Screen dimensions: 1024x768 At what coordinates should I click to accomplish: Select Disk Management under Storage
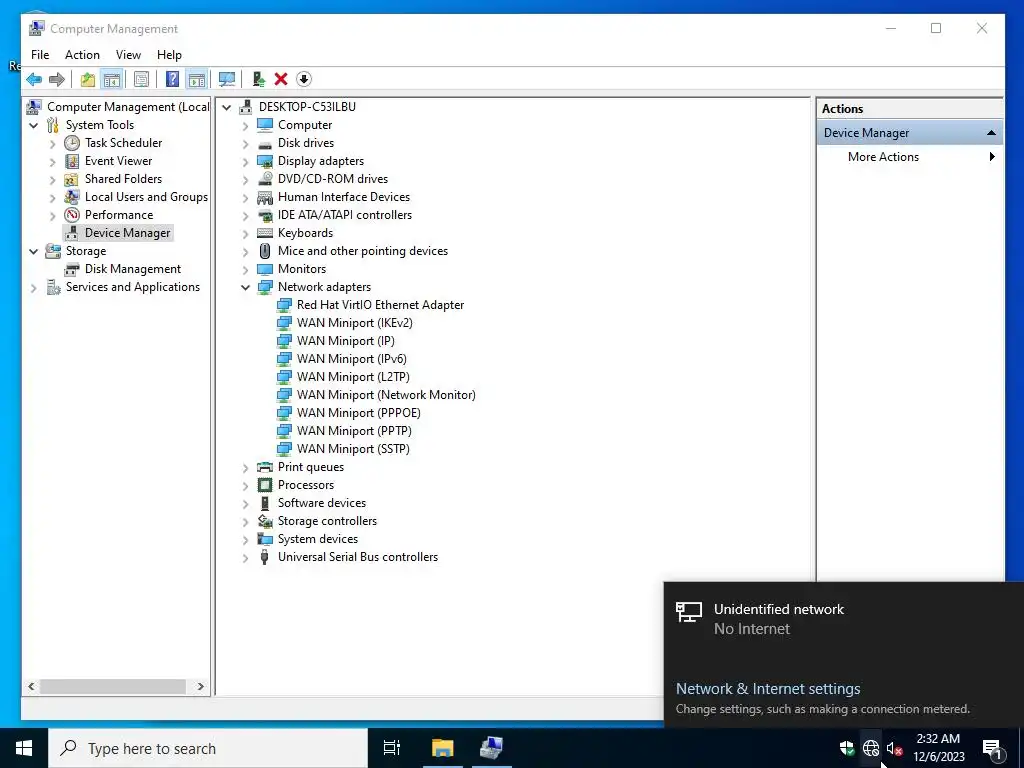[133, 269]
